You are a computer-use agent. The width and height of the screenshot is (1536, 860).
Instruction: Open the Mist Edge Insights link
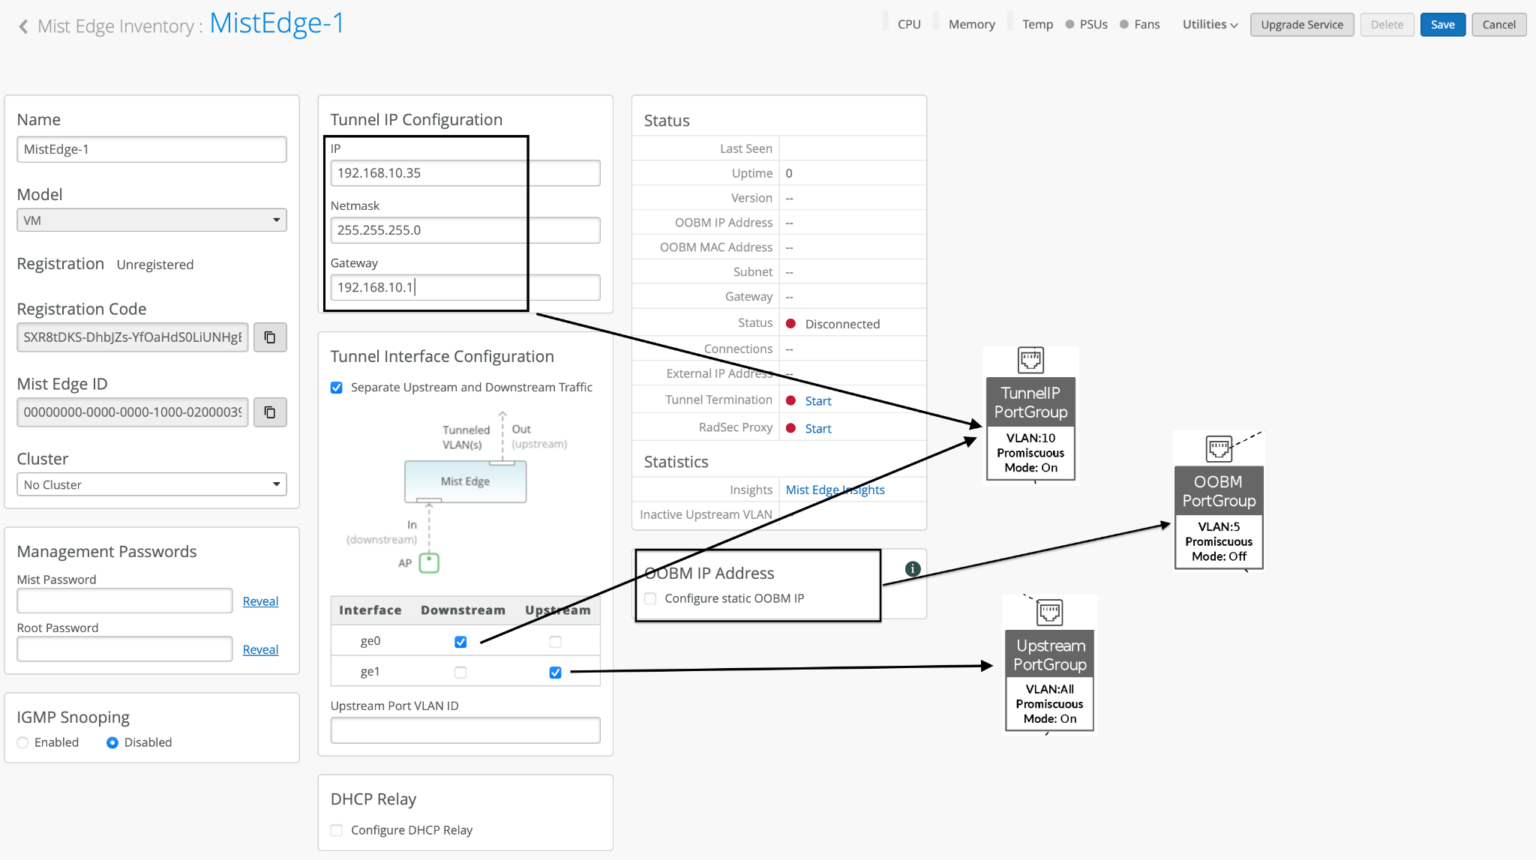(x=835, y=490)
